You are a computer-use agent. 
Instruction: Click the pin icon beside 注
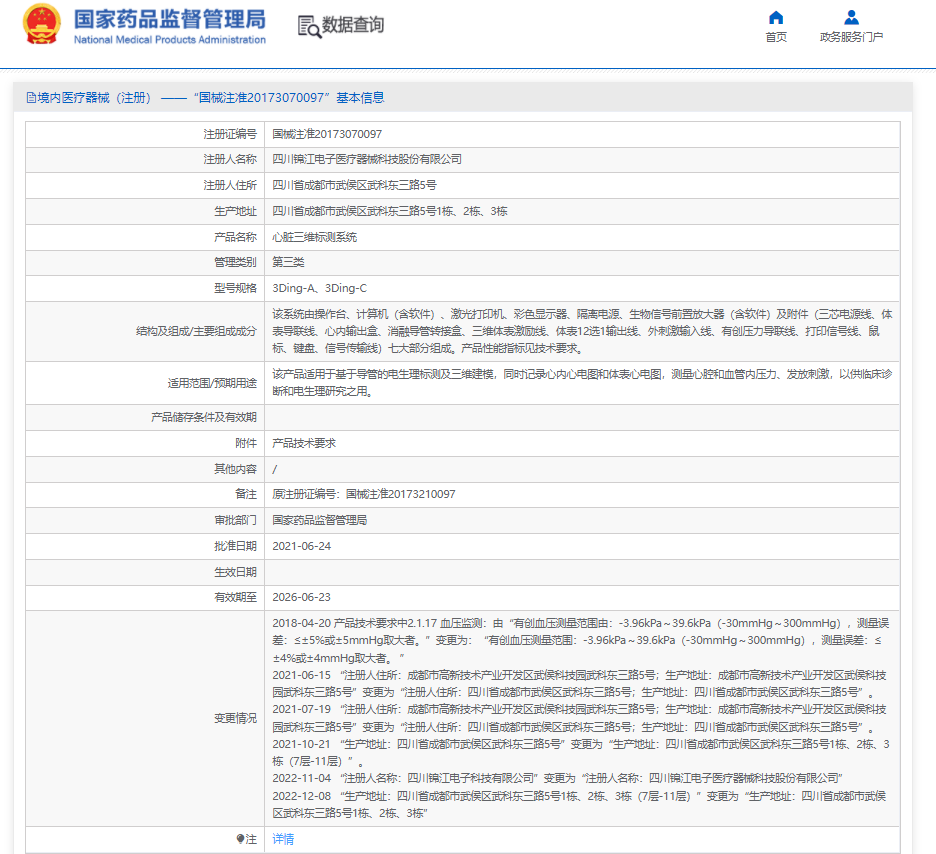coord(240,839)
